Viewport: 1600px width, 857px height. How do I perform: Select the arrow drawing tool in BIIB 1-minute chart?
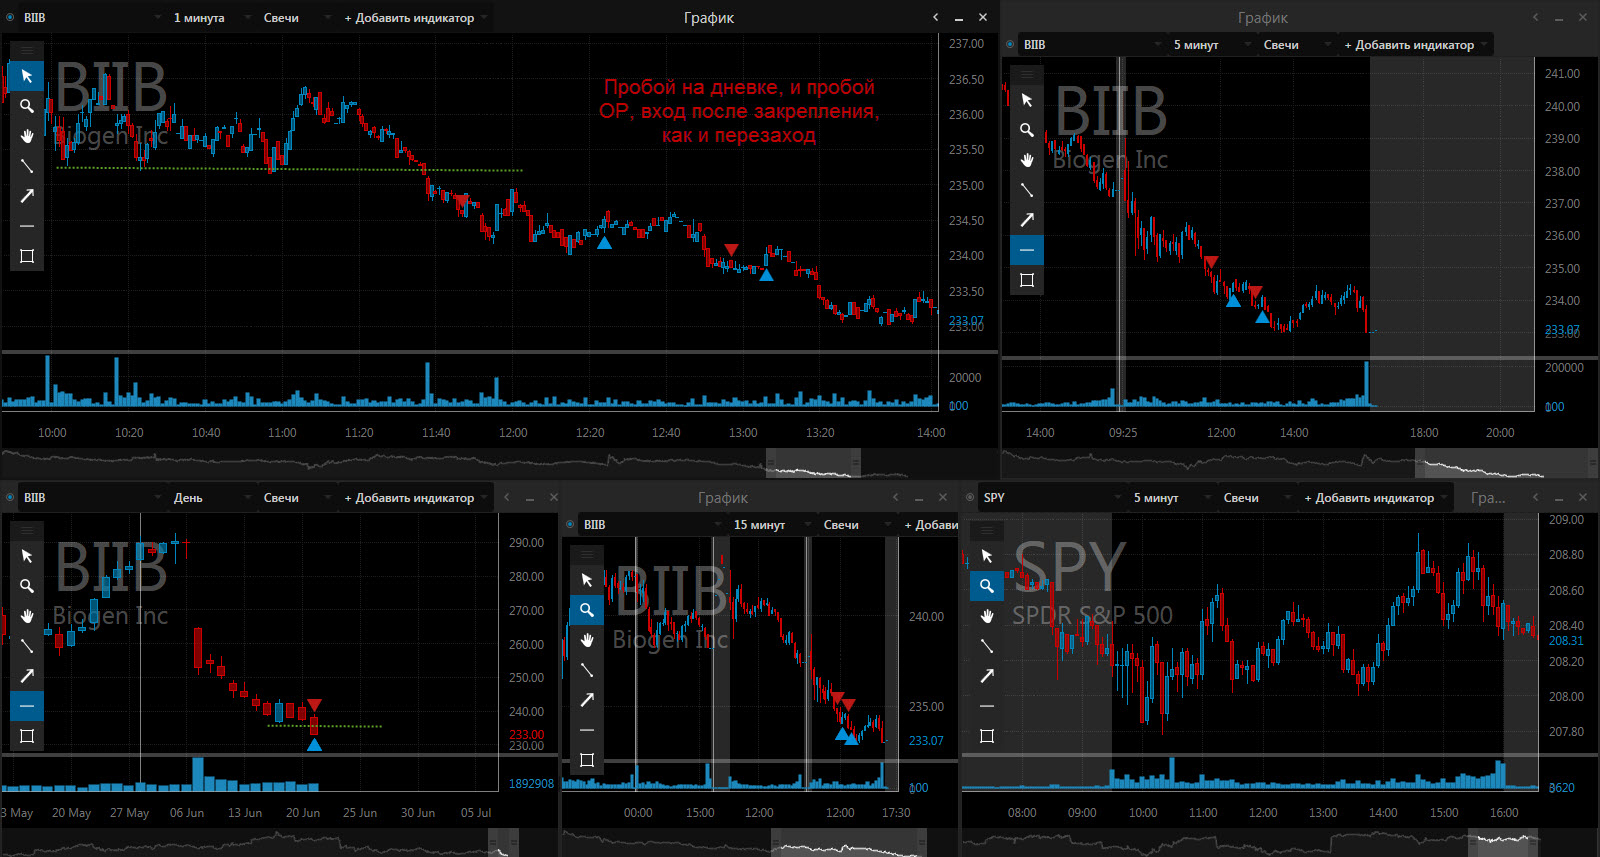[27, 196]
